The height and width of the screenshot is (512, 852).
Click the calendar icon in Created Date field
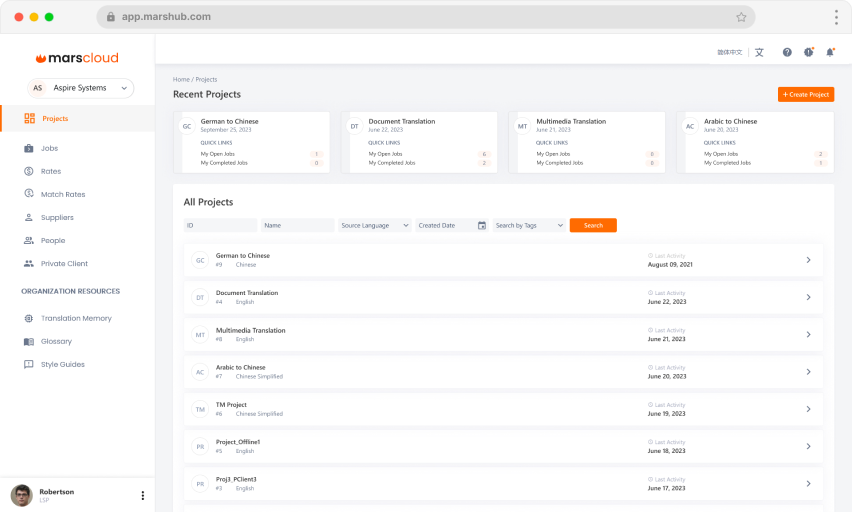click(481, 226)
